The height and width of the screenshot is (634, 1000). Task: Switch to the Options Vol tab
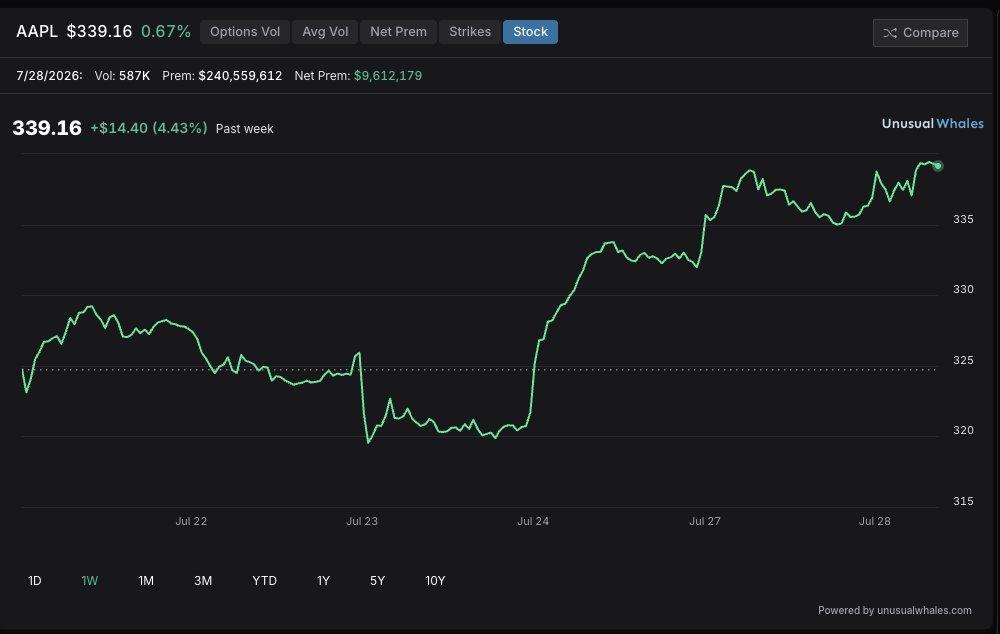pyautogui.click(x=245, y=32)
